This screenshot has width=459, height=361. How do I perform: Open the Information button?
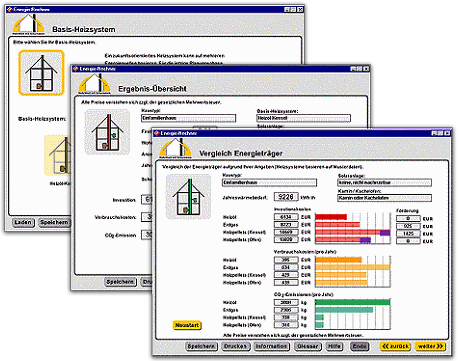pyautogui.click(x=272, y=347)
